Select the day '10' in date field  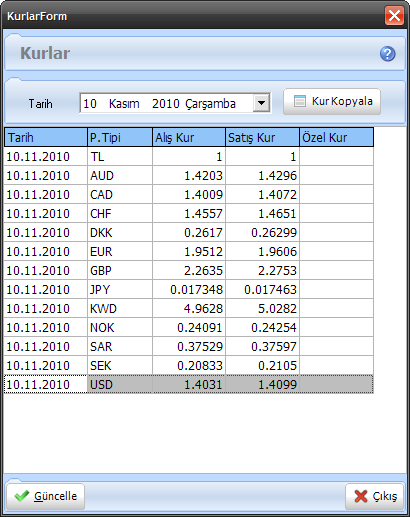coord(90,104)
